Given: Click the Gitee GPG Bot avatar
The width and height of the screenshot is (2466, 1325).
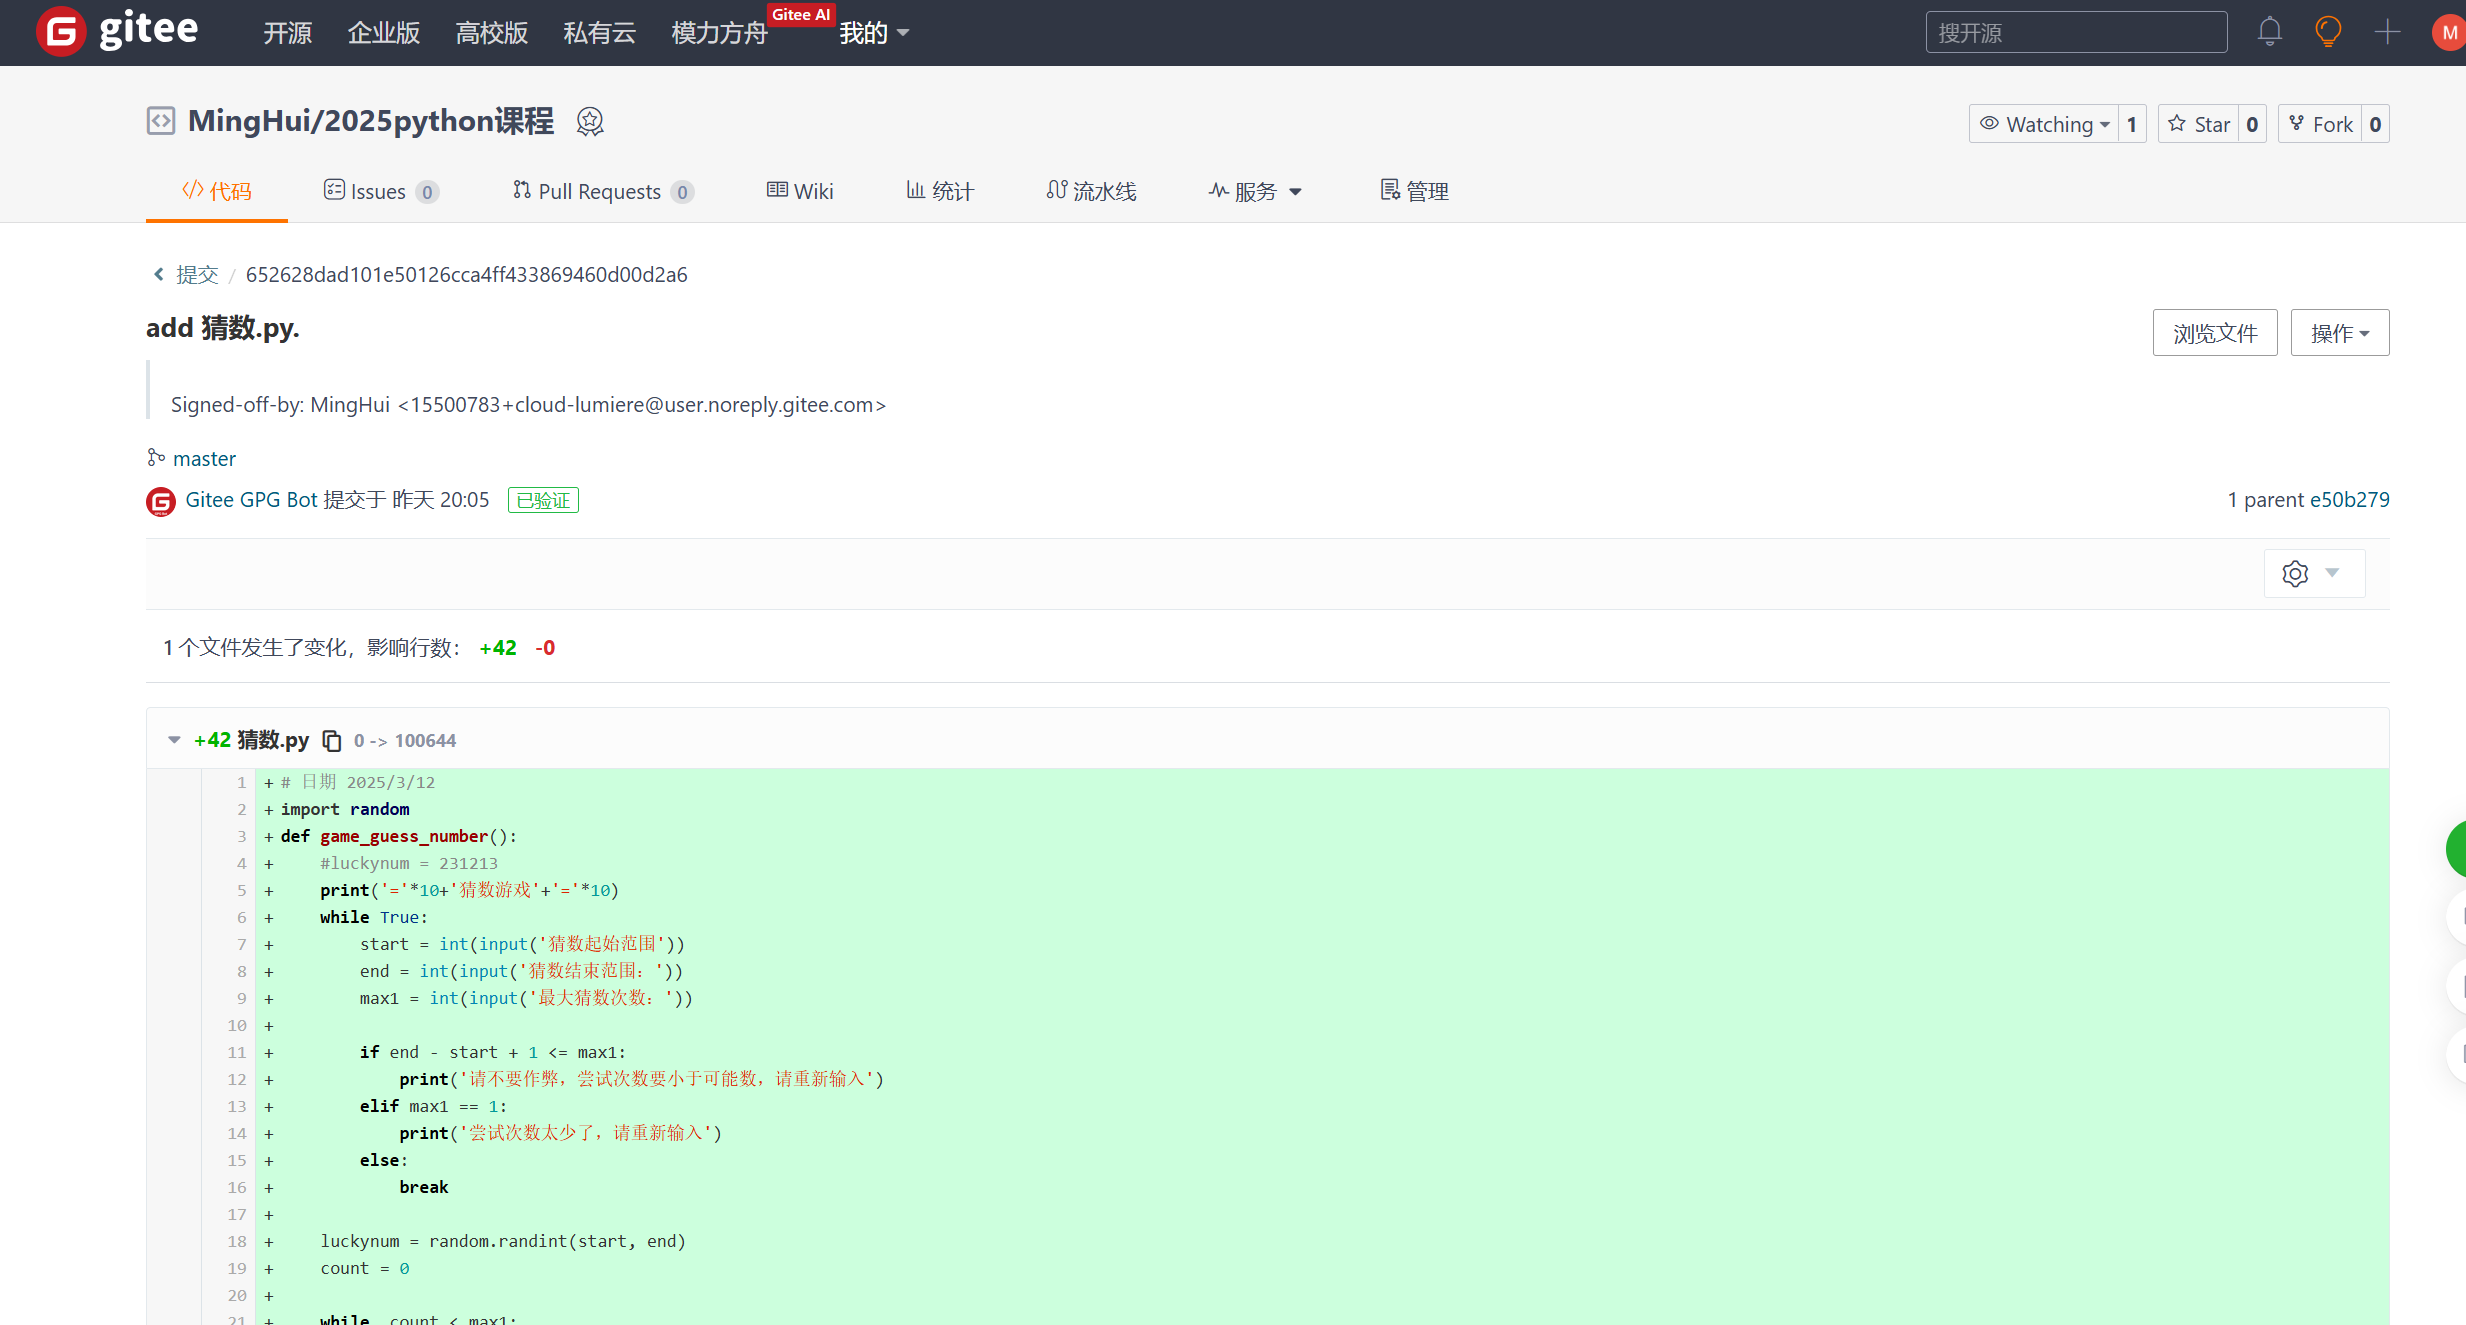Looking at the screenshot, I should 161,501.
